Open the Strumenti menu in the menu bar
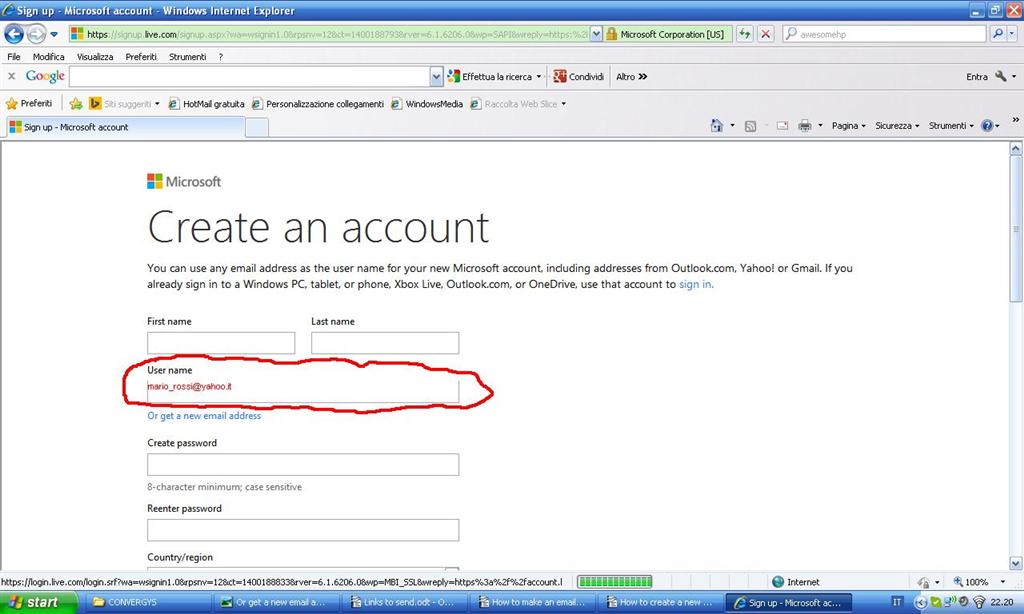The width and height of the screenshot is (1024, 614). [x=187, y=57]
